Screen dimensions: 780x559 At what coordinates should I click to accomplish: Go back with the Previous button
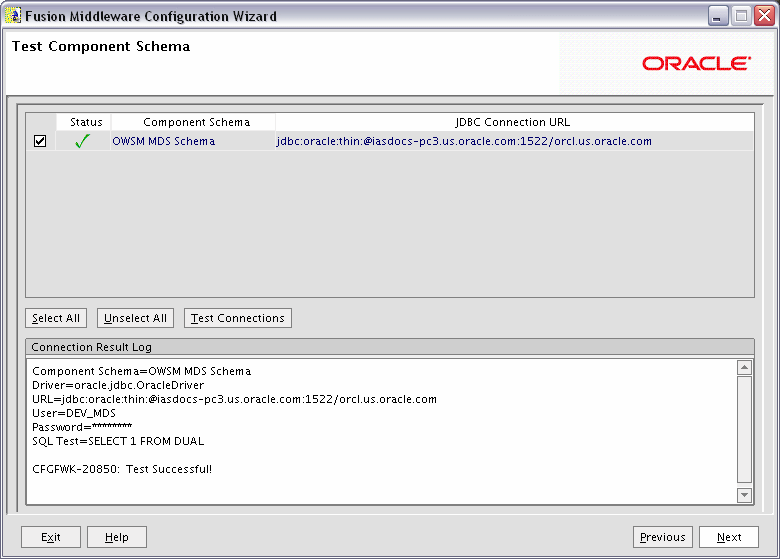coord(663,537)
